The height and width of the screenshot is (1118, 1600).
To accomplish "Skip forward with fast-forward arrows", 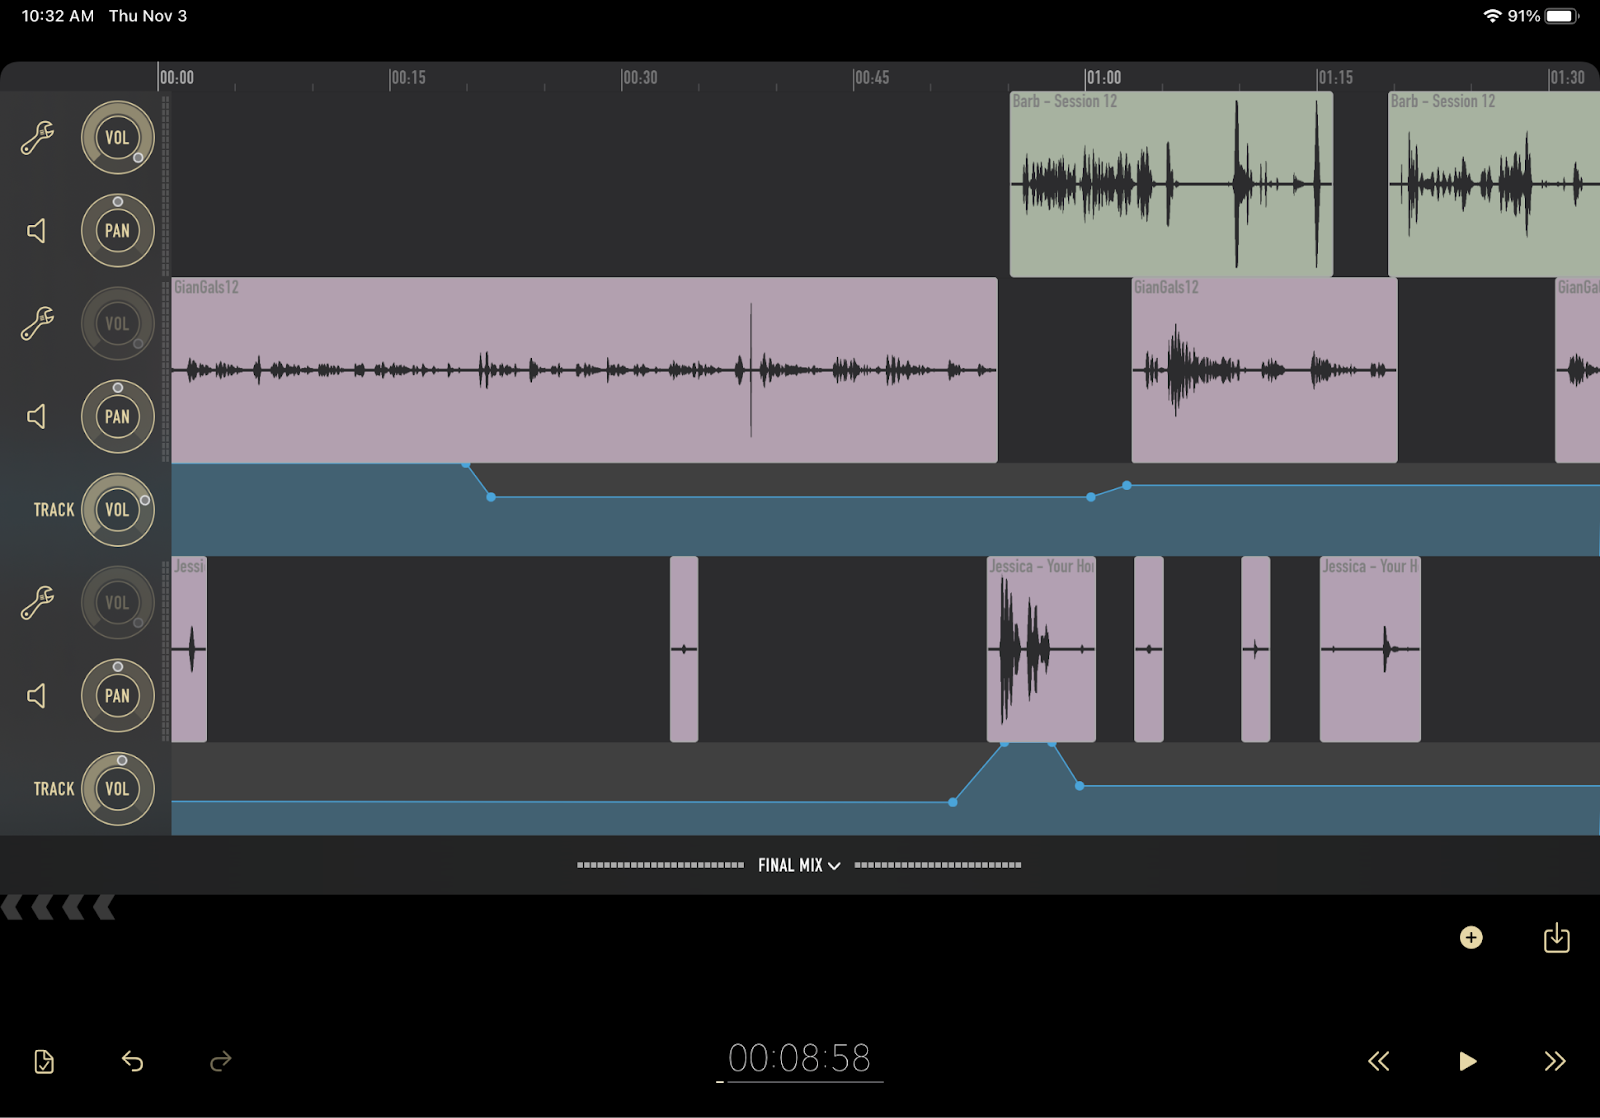I will tap(1554, 1061).
